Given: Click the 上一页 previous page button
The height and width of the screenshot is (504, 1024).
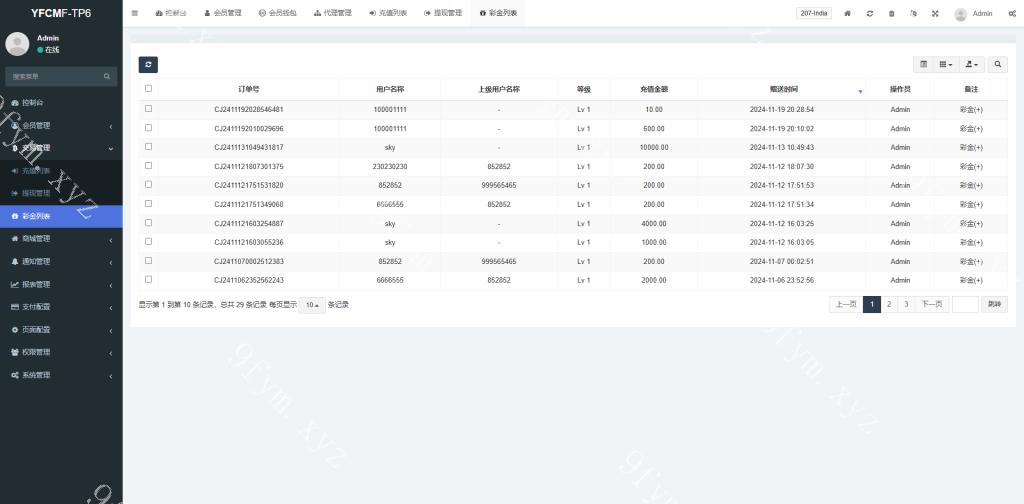Looking at the screenshot, I should [x=846, y=304].
